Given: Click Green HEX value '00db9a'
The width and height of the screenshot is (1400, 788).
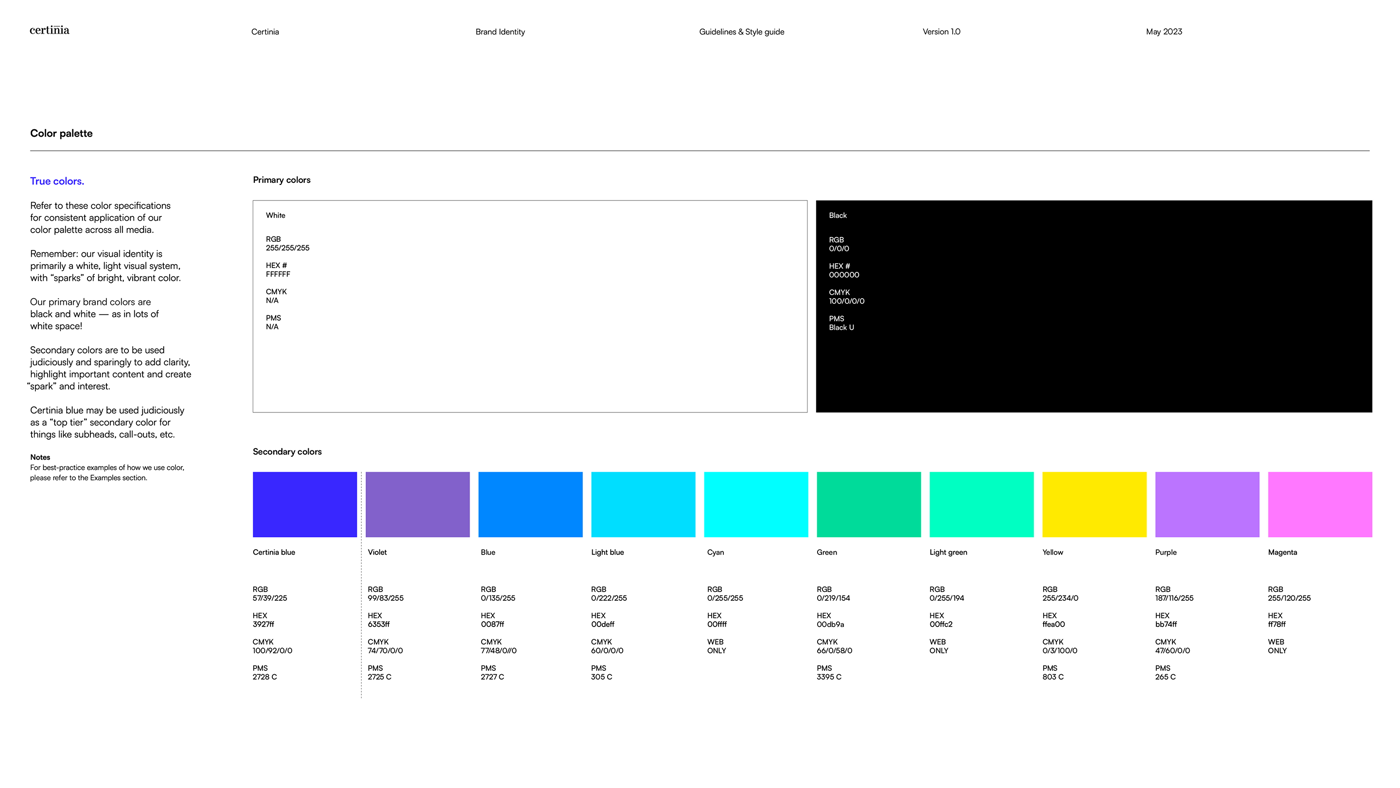Looking at the screenshot, I should pos(830,624).
